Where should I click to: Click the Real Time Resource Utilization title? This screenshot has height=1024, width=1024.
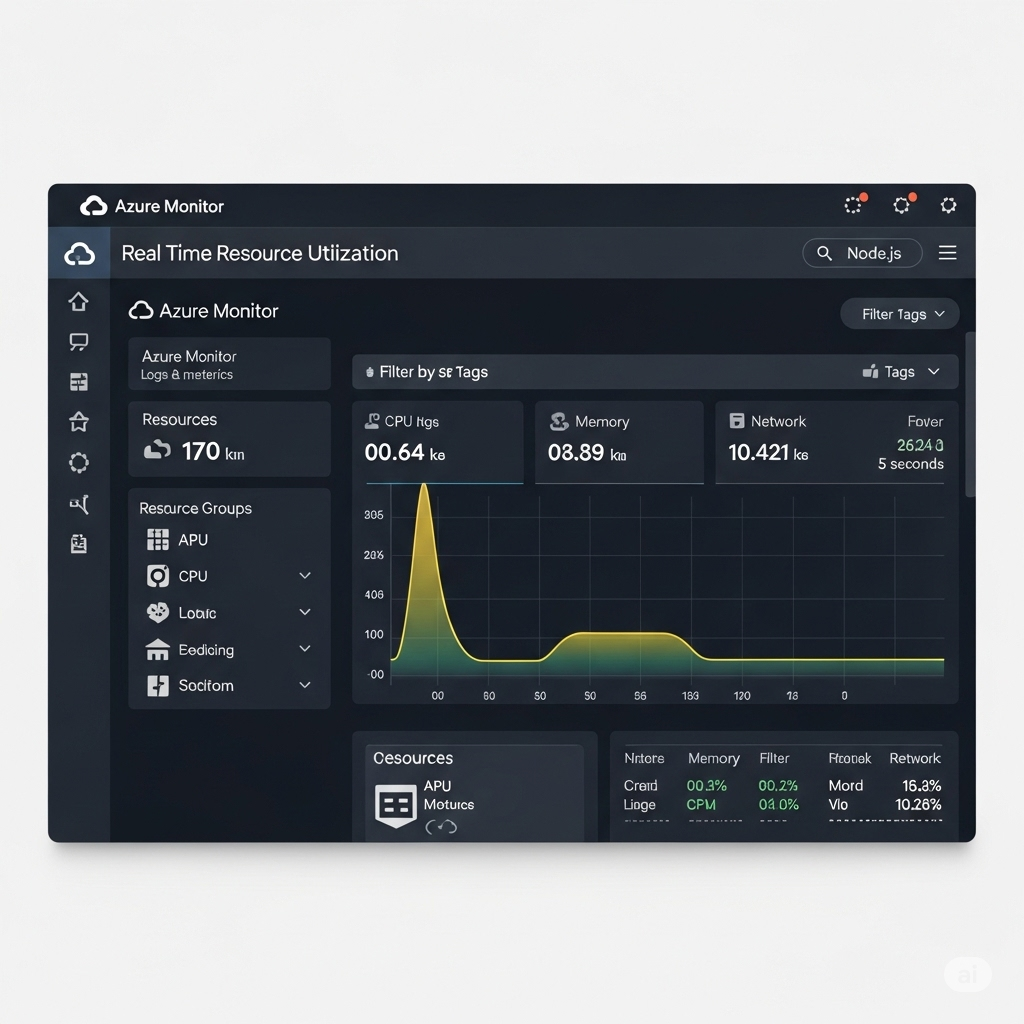click(260, 253)
